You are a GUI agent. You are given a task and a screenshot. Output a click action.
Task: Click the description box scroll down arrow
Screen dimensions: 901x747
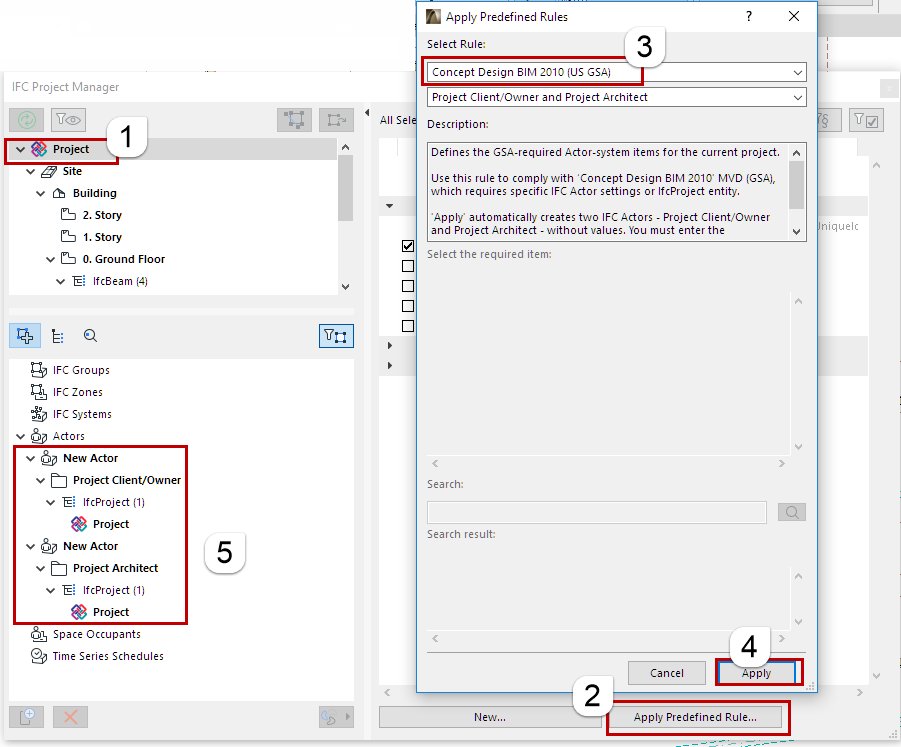click(796, 232)
